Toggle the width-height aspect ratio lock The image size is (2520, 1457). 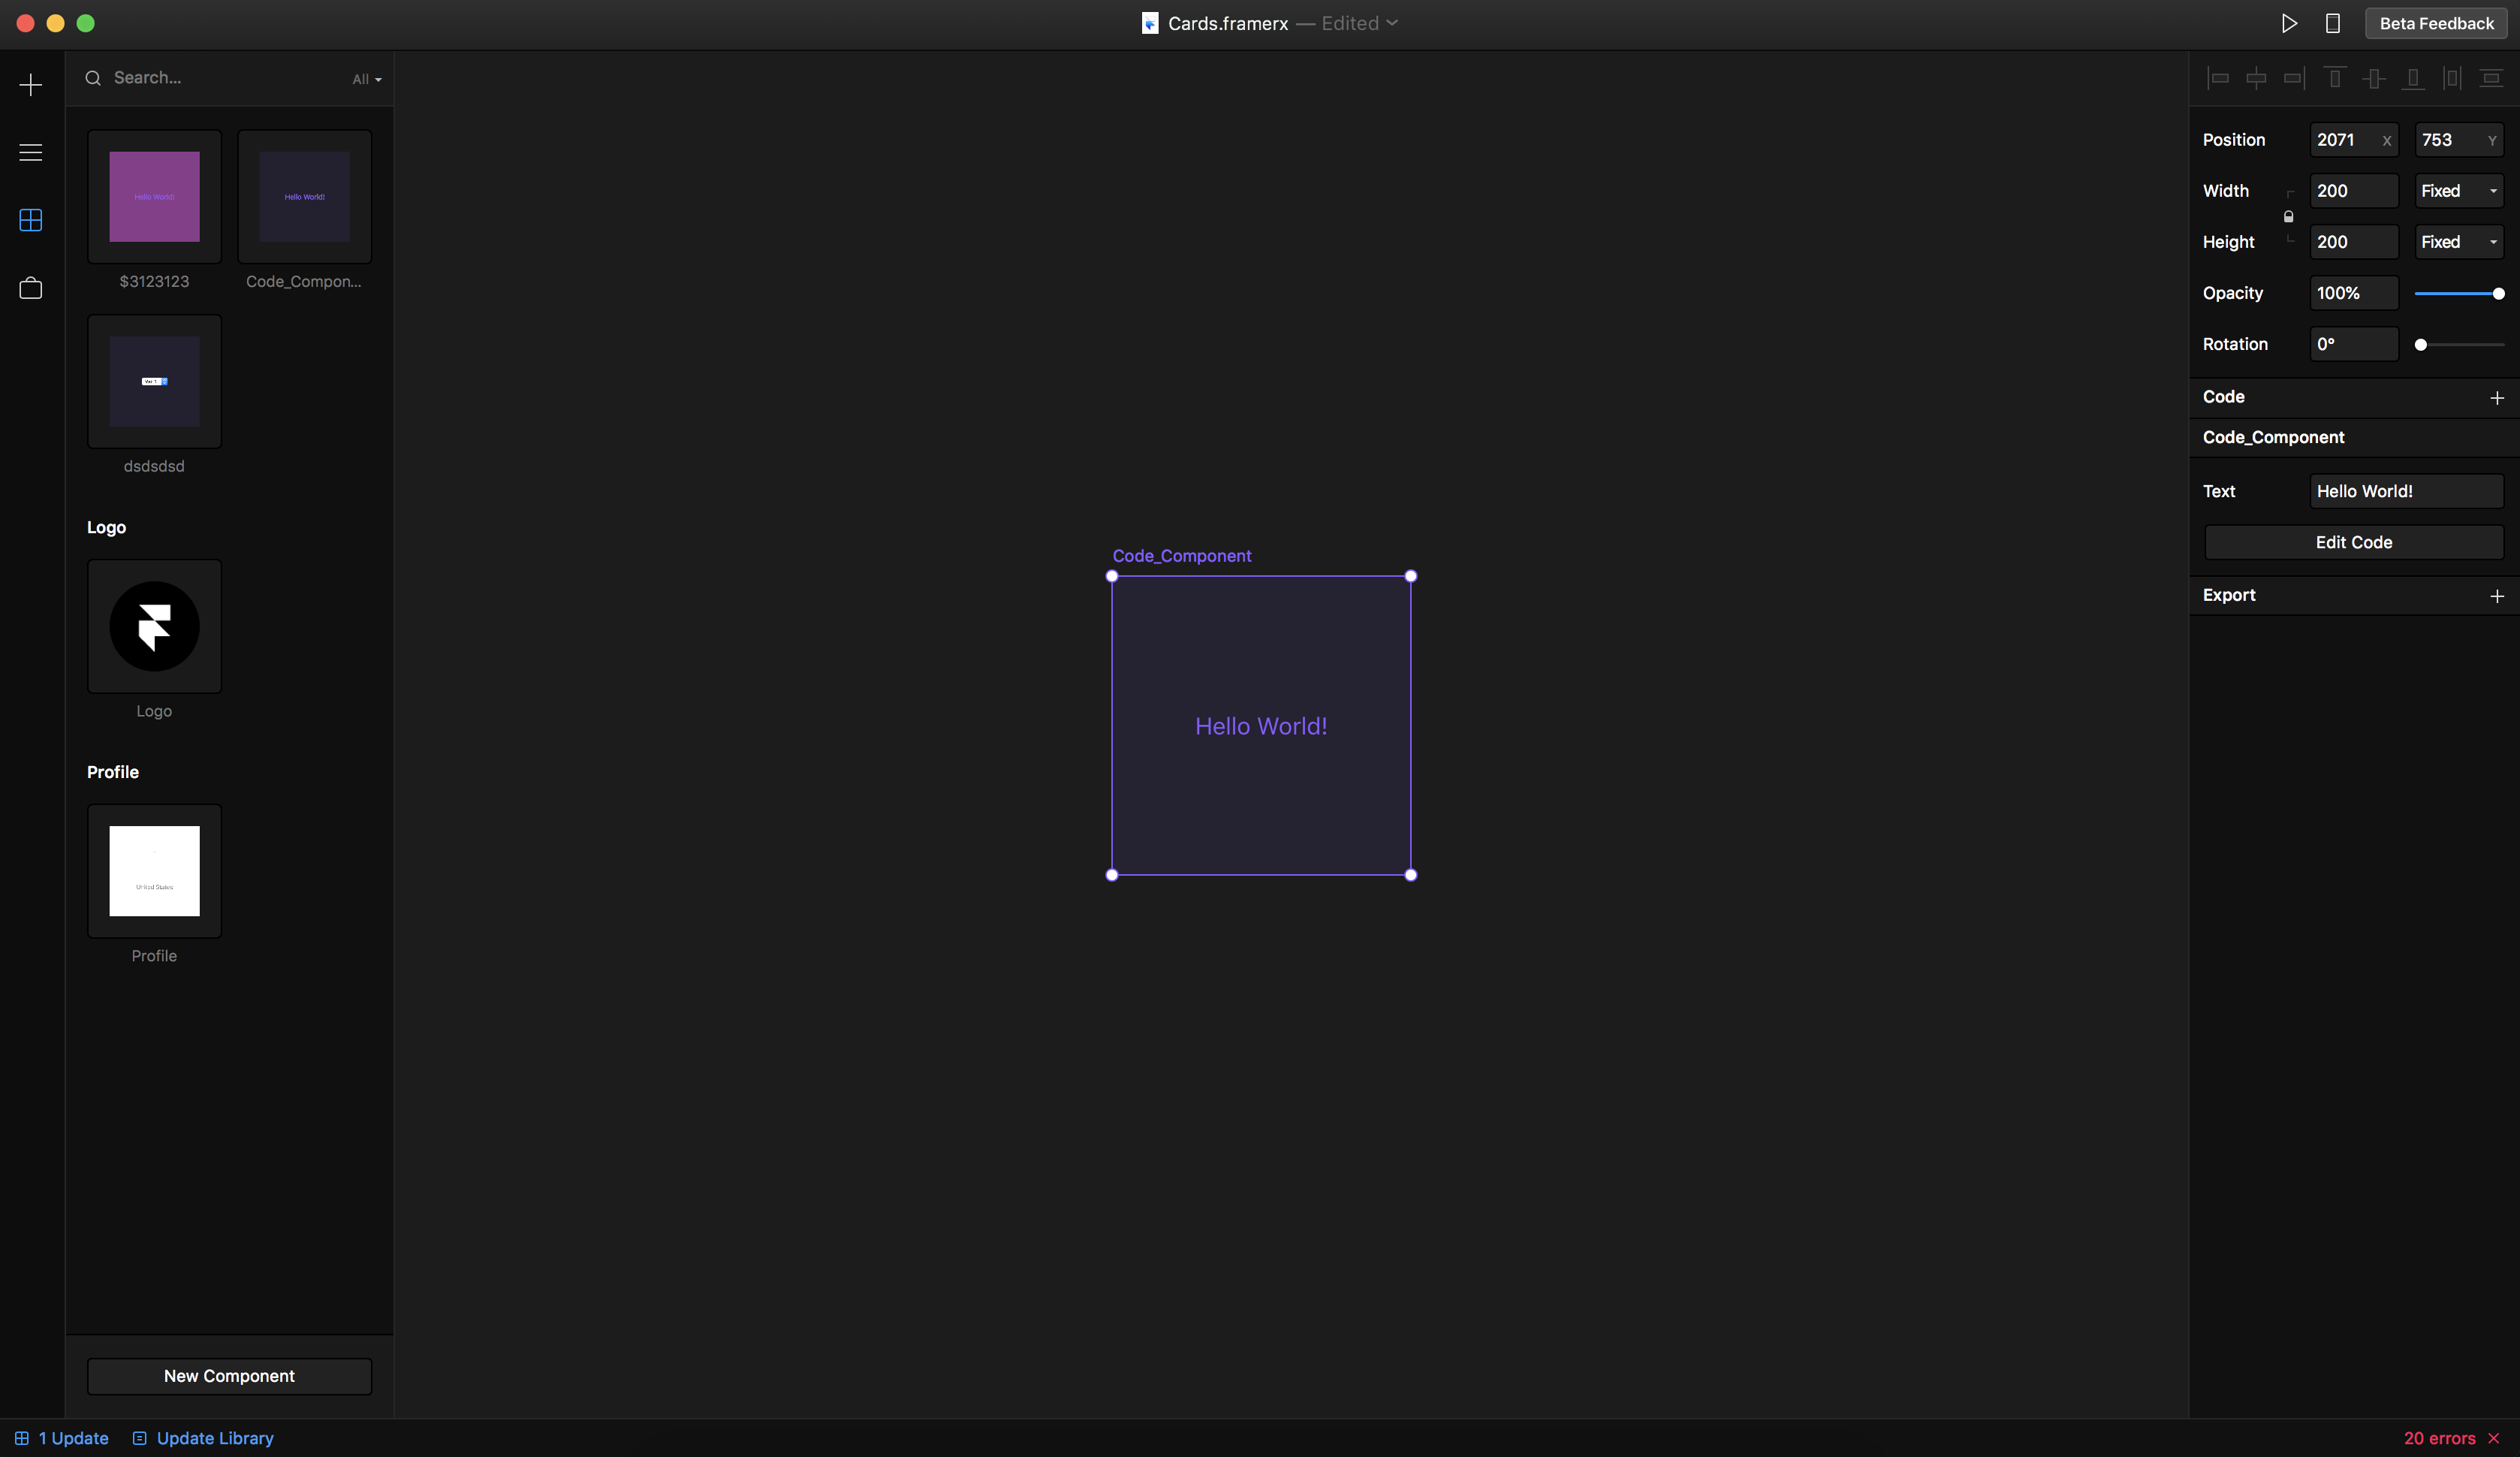tap(2289, 216)
